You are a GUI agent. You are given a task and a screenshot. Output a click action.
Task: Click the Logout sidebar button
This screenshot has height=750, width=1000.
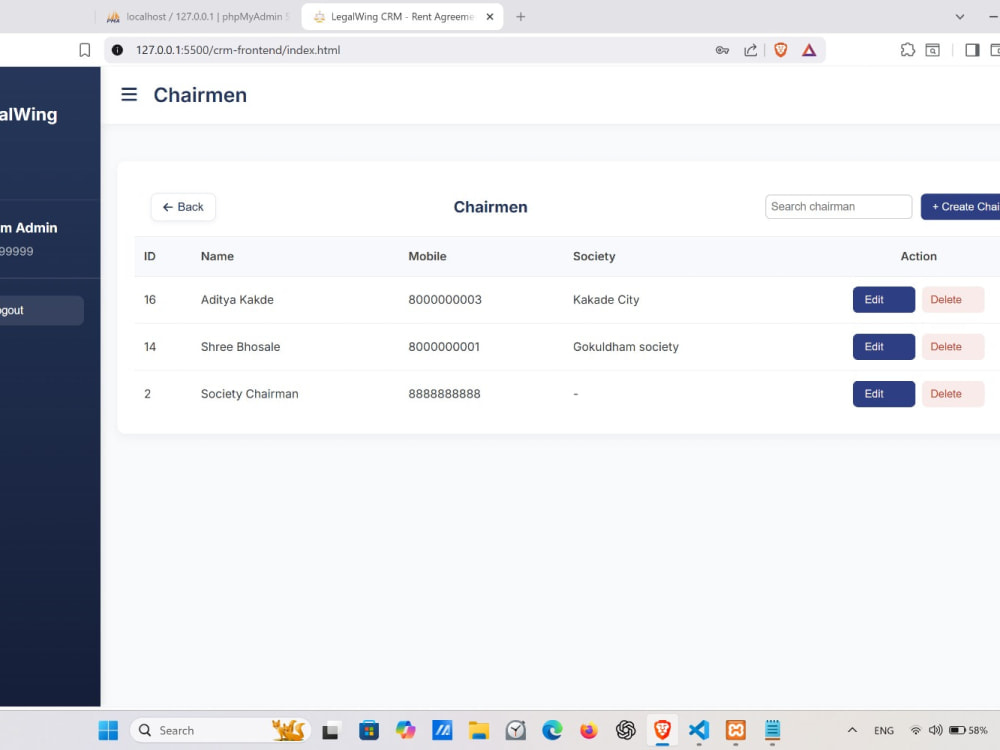click(40, 311)
